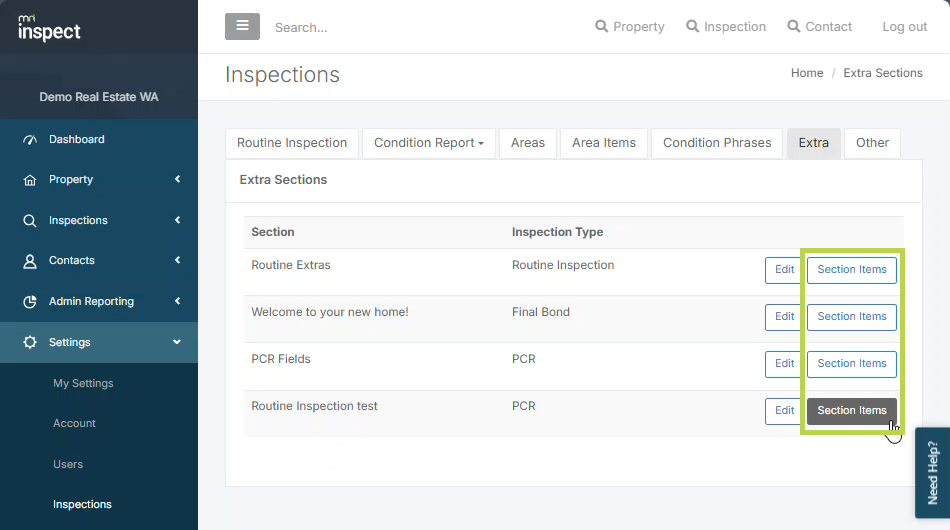The height and width of the screenshot is (530, 950).
Task: Toggle the hamburger menu button
Action: [x=242, y=26]
